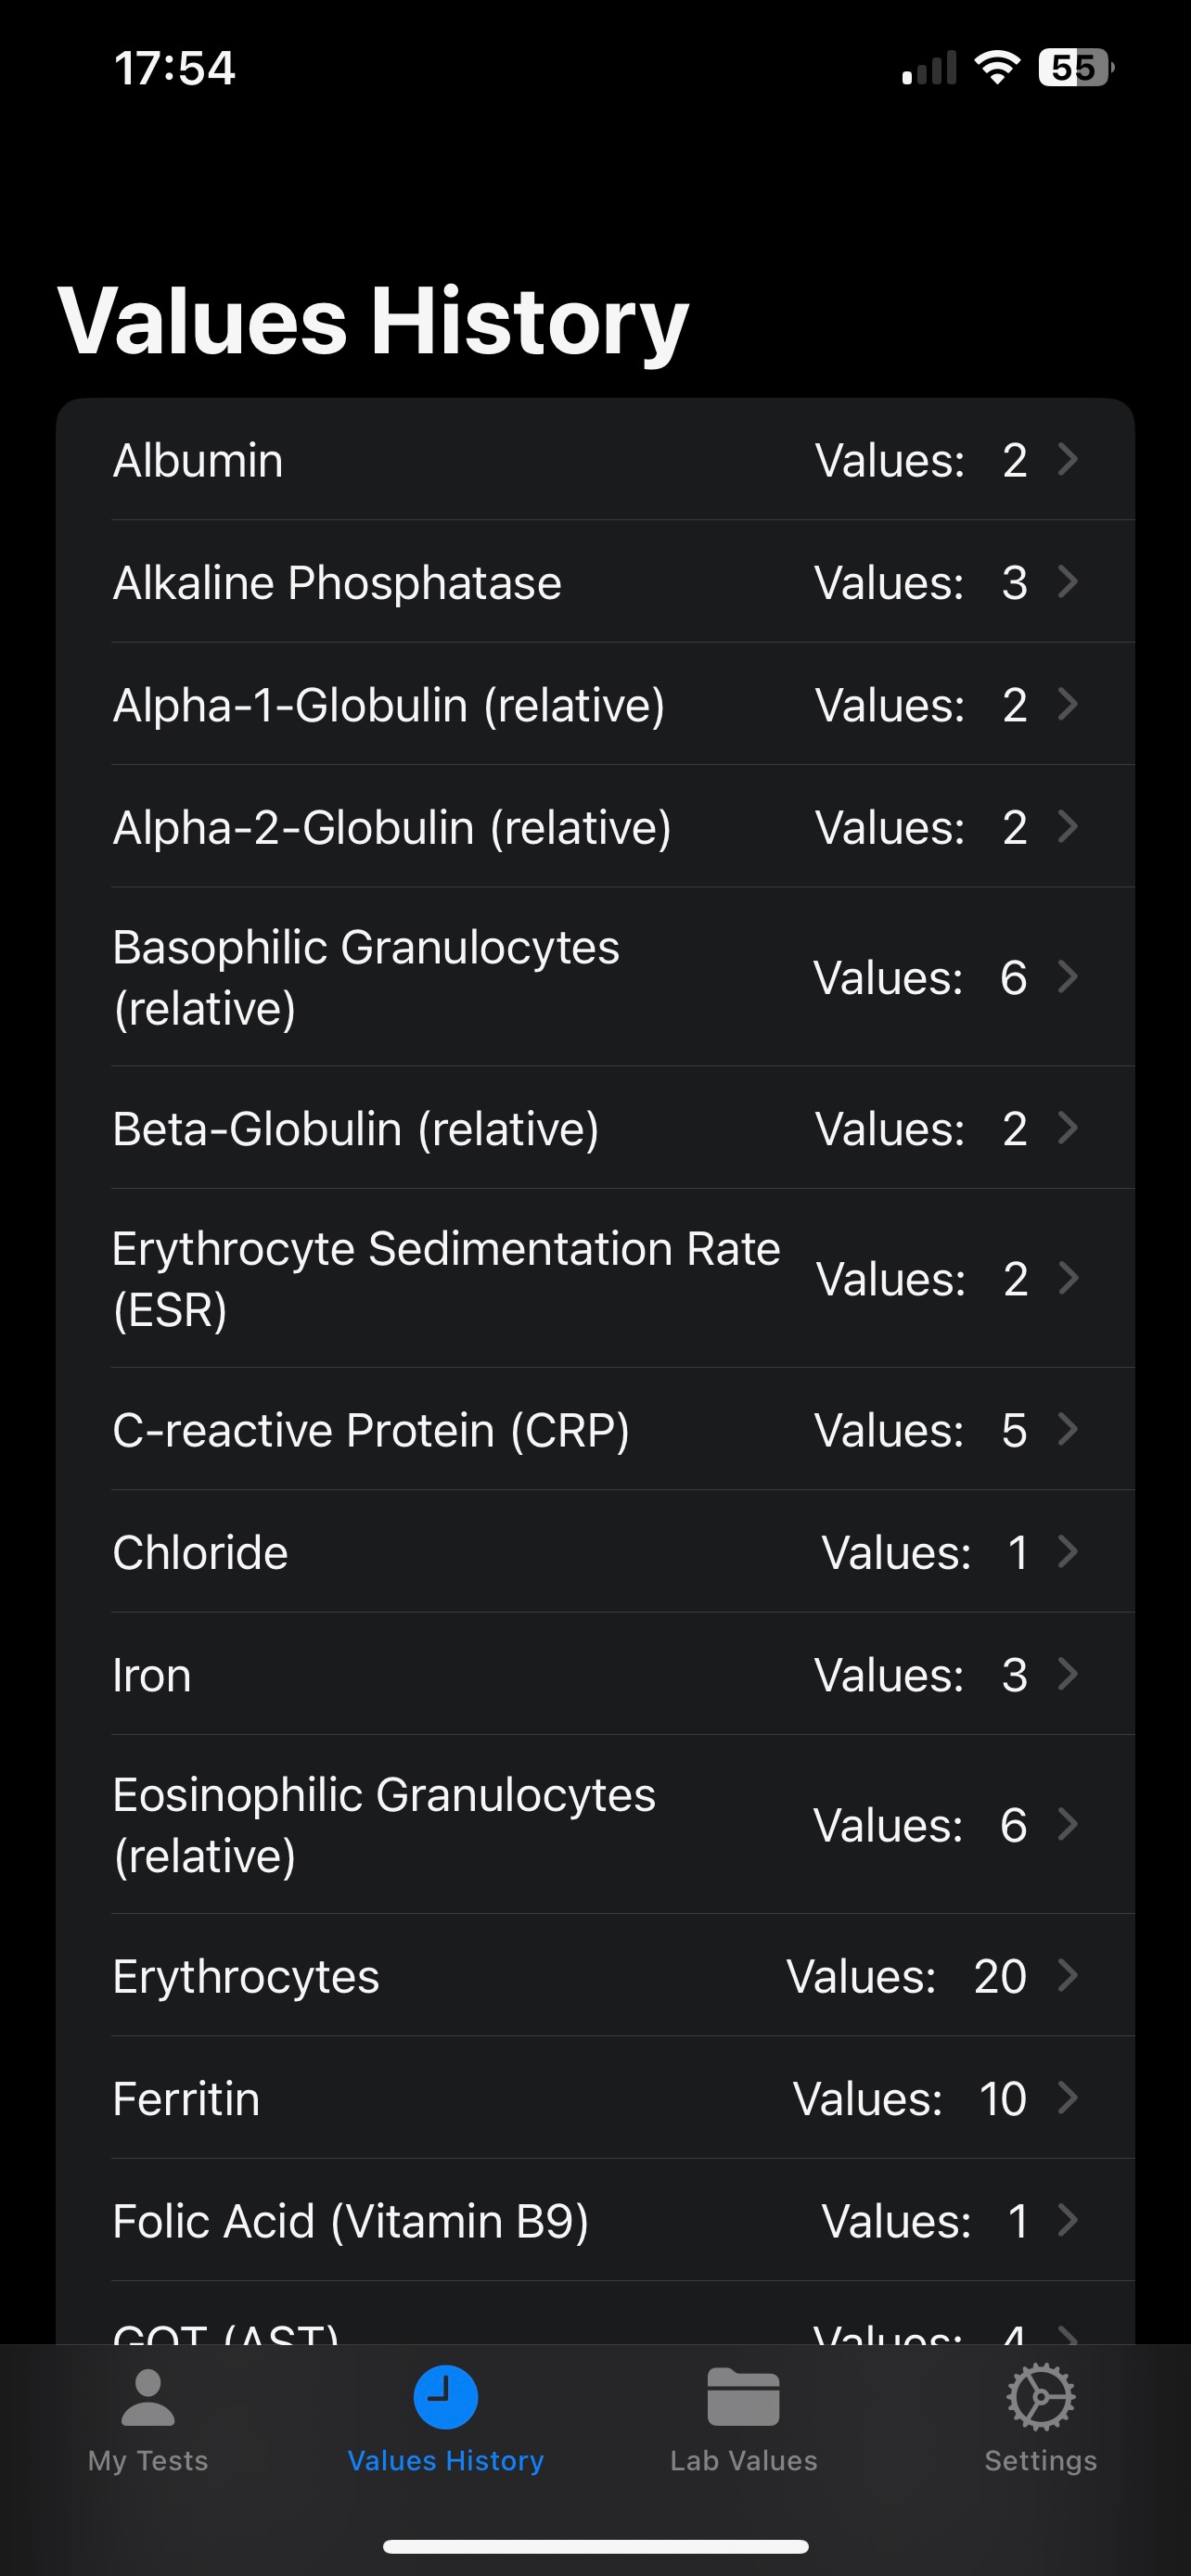
Task: Tap the Wi-Fi status icon
Action: click(997, 68)
